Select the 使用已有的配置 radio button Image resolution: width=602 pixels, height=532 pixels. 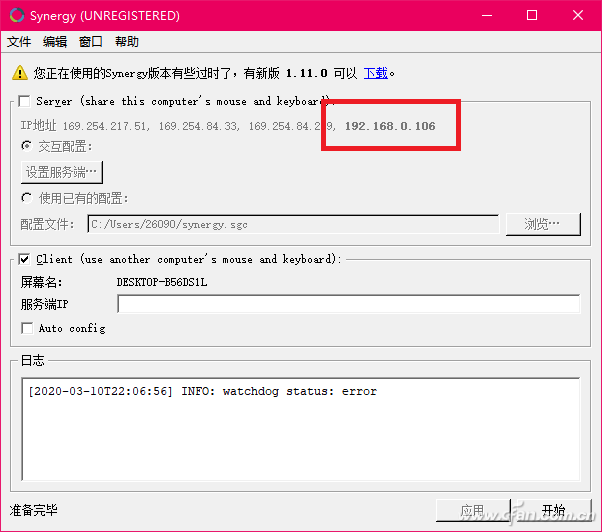26,198
